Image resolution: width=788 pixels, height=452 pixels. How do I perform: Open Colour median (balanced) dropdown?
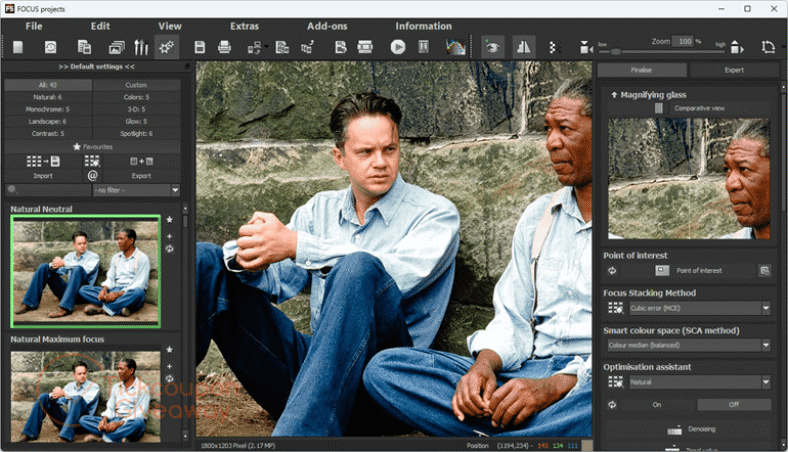point(689,345)
